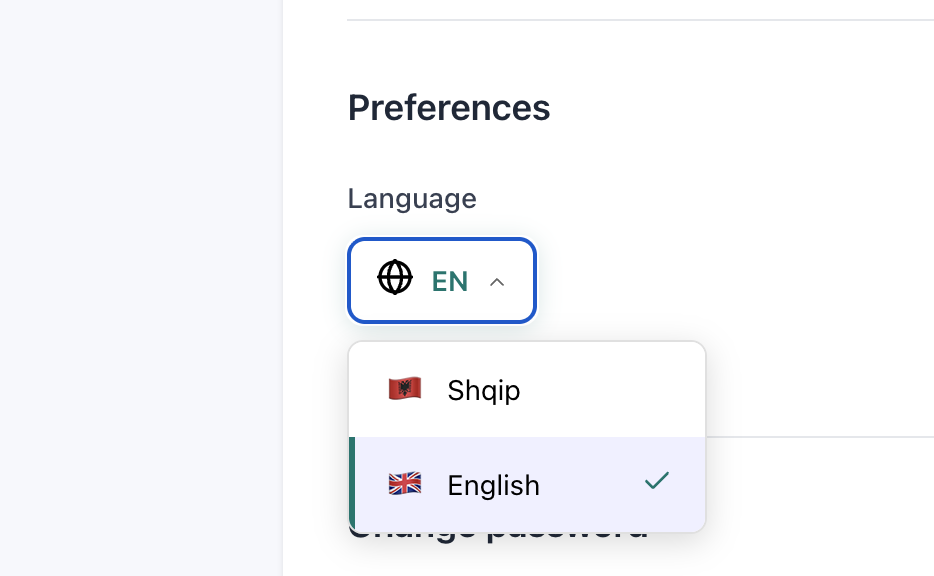
Task: Select the Shqip menu entry
Action: coord(483,390)
